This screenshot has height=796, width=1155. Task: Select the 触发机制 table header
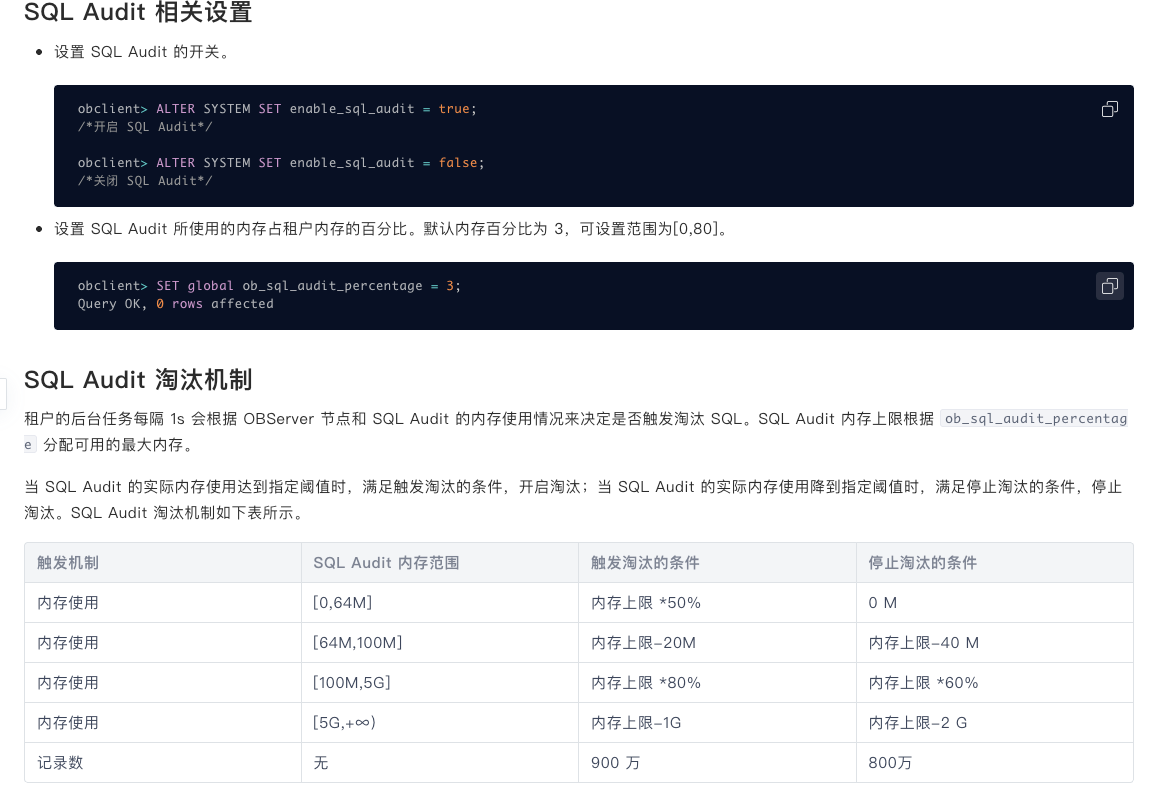coord(68,562)
